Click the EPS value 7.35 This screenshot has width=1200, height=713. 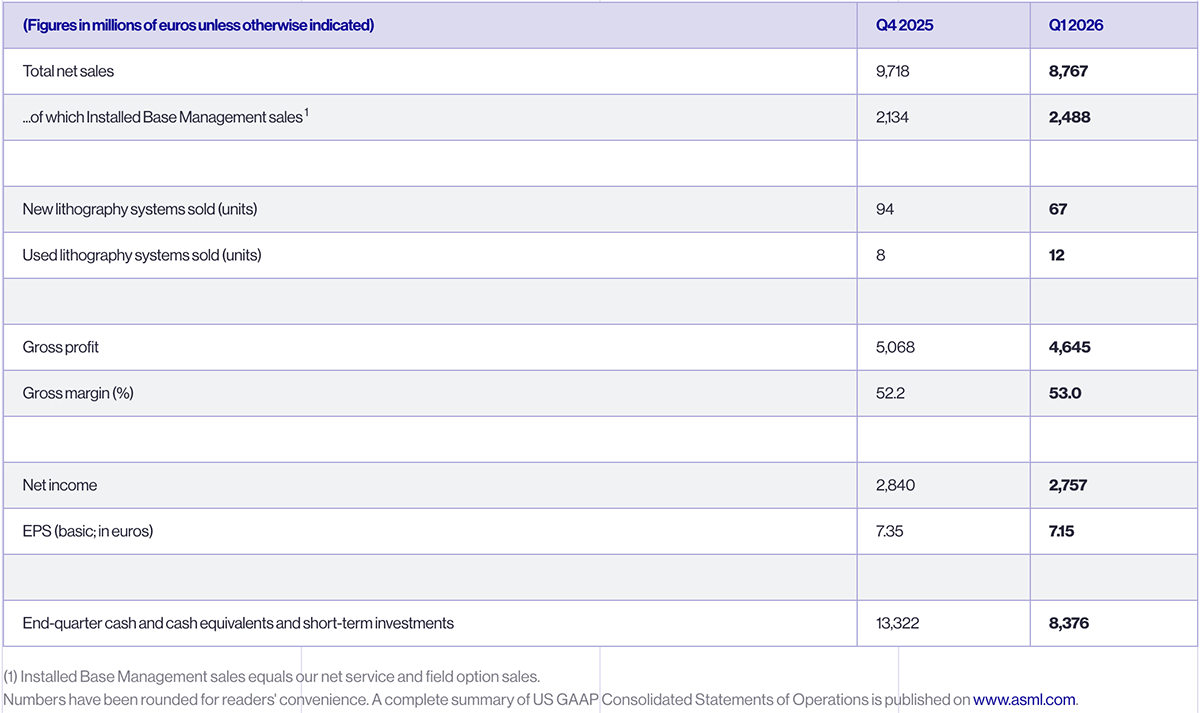(889, 531)
